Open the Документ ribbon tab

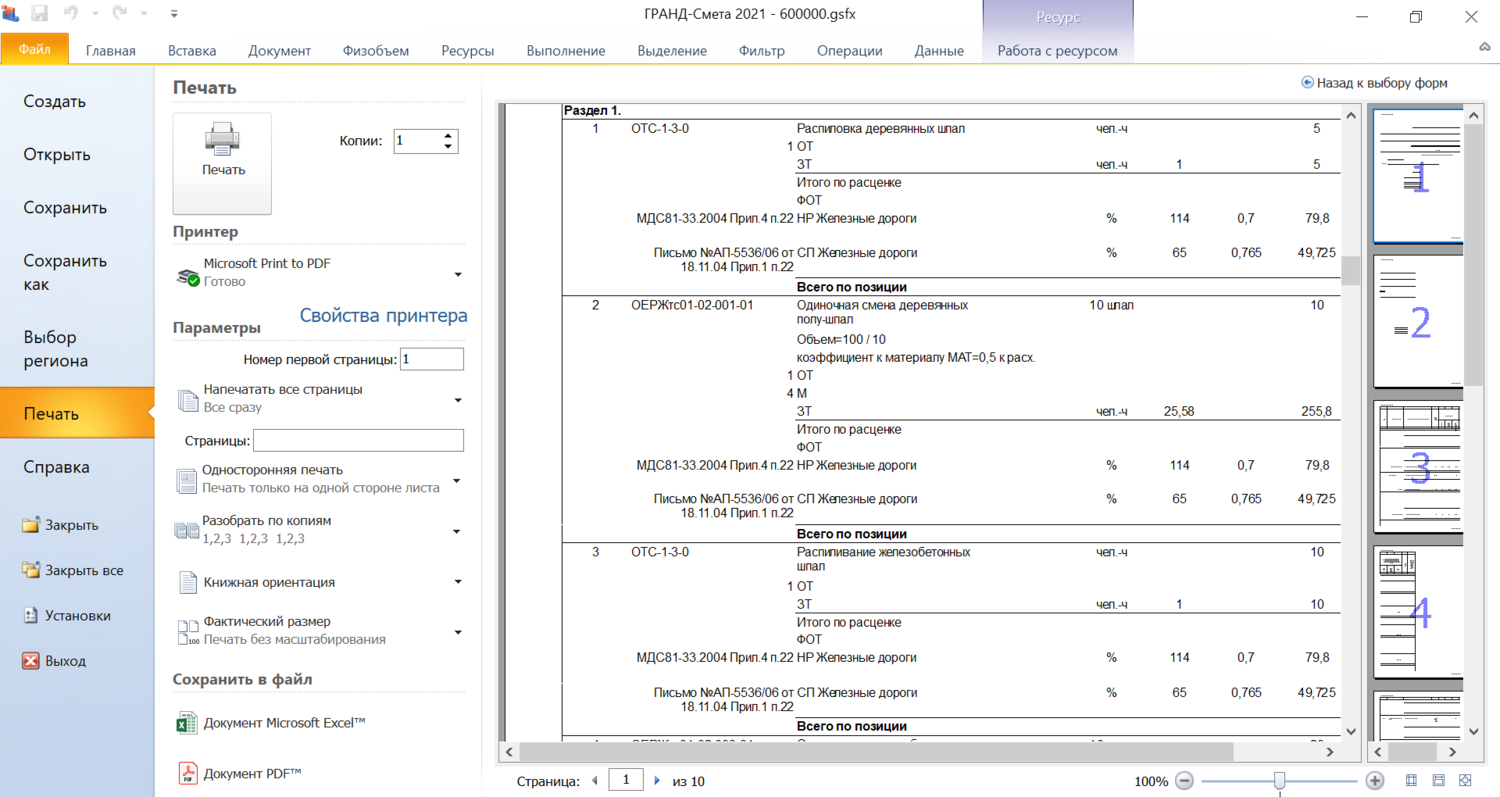click(280, 51)
